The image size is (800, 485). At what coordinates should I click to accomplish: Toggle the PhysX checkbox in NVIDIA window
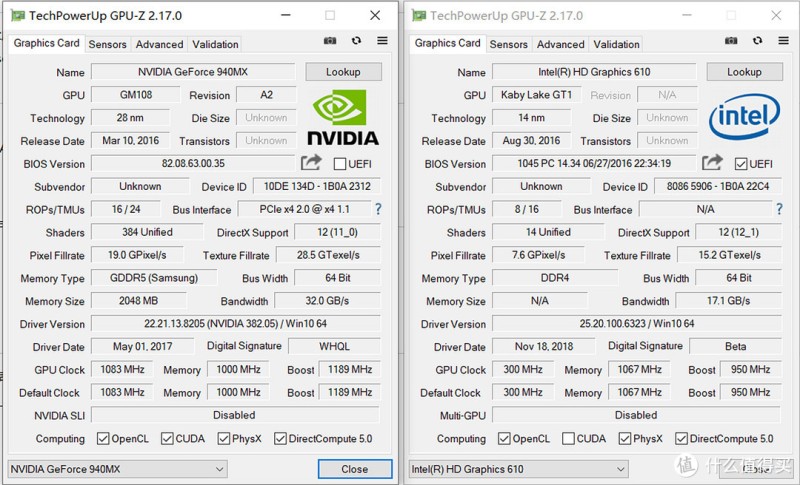click(x=223, y=439)
